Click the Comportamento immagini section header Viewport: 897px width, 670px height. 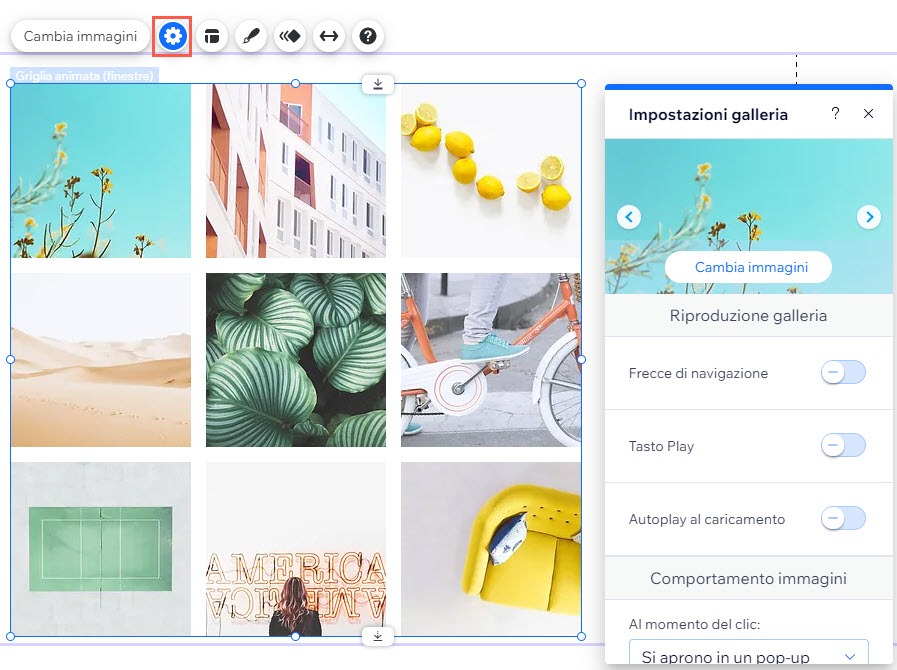pyautogui.click(x=748, y=578)
